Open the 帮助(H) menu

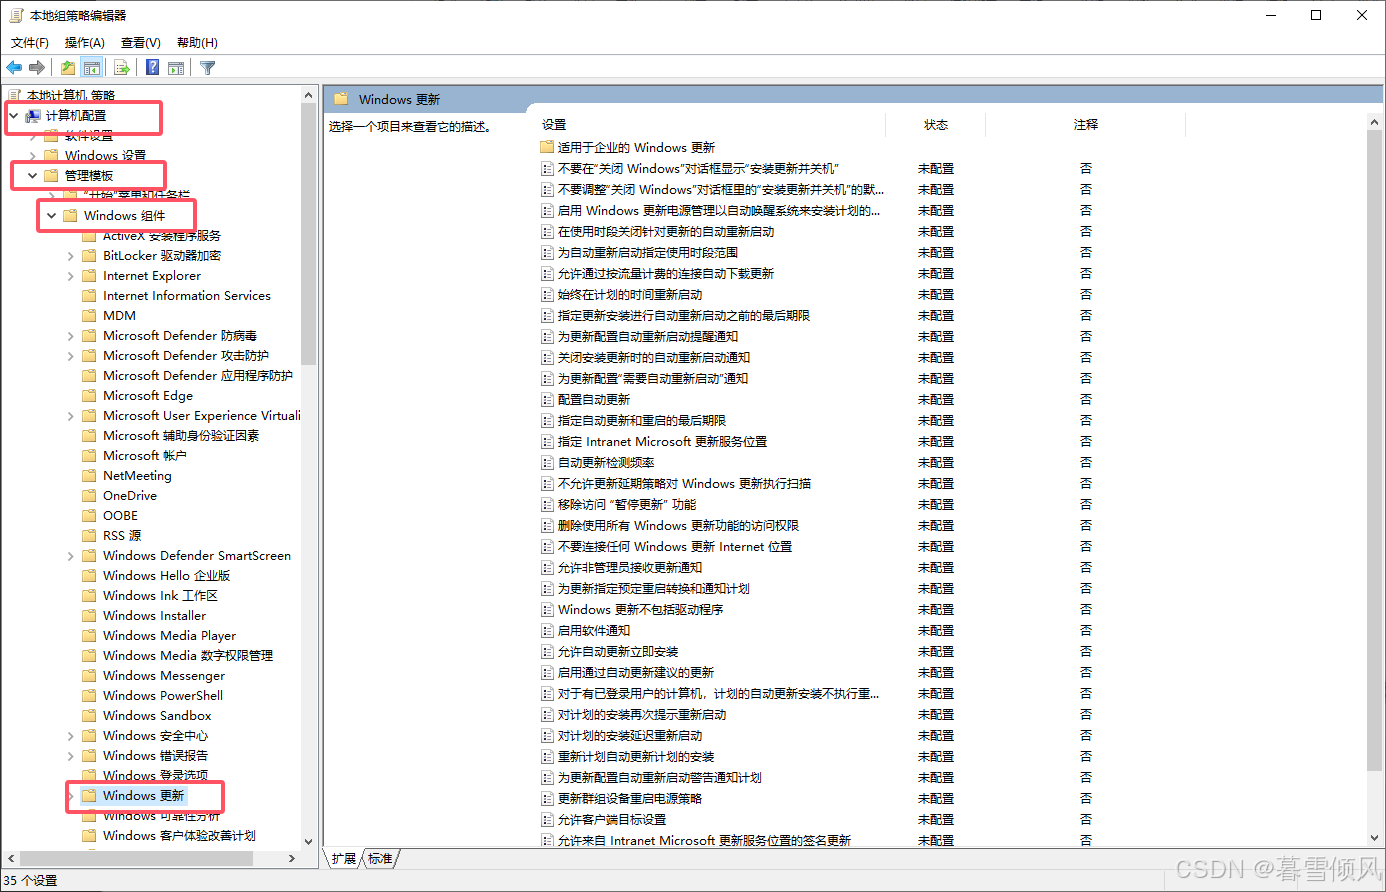(197, 43)
